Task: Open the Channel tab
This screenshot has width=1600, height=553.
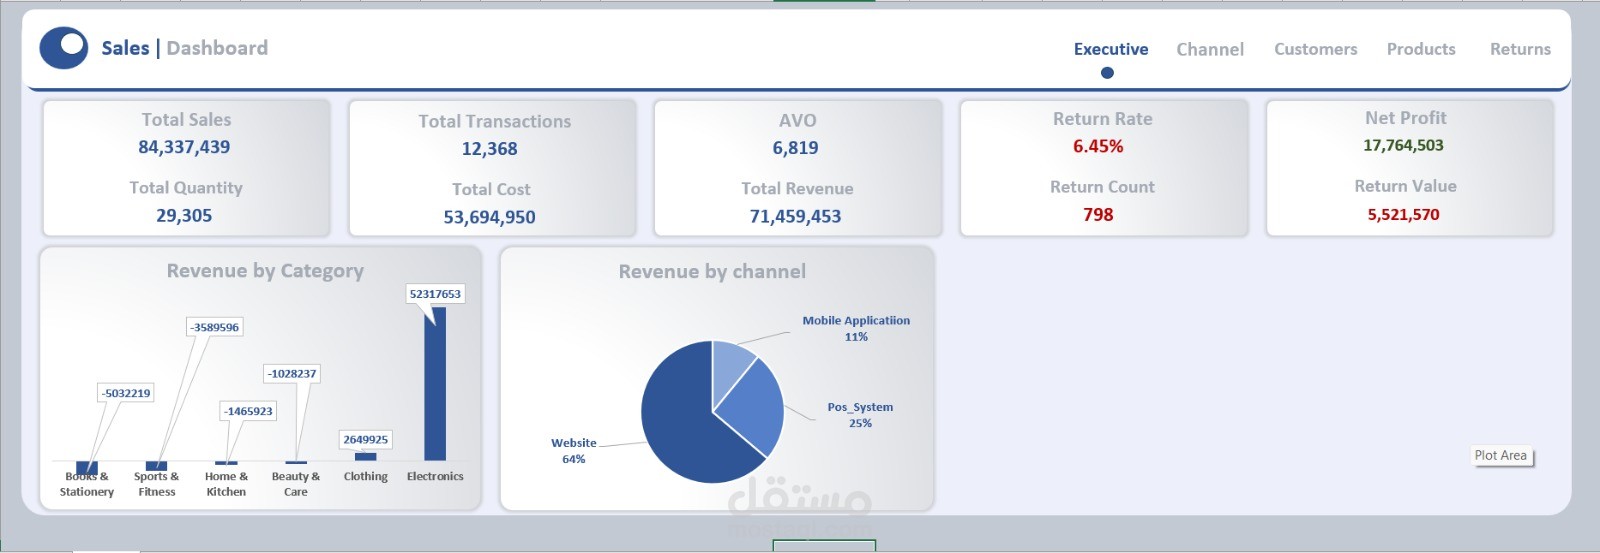Action: tap(1210, 49)
